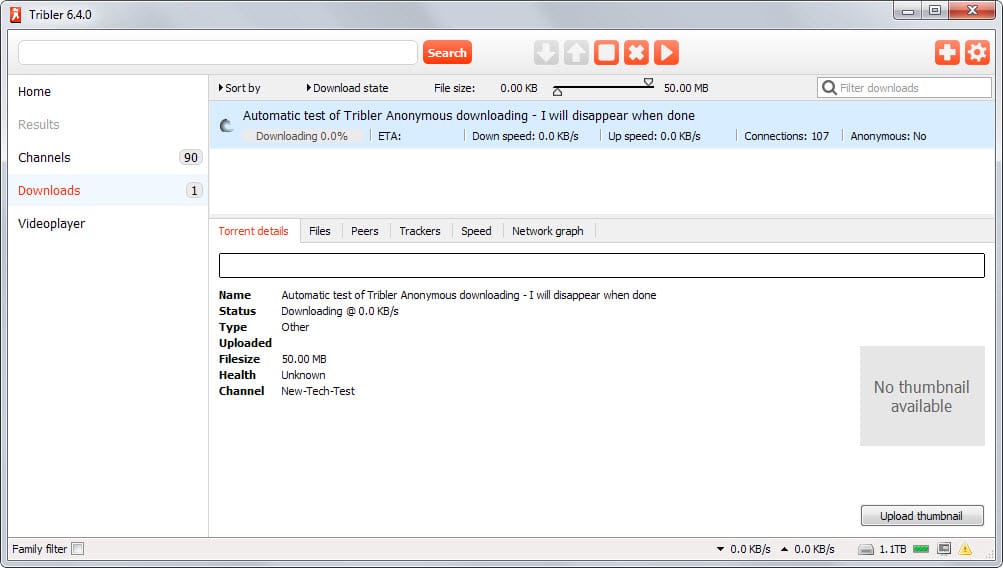
Task: Click the ETA: label in download row
Action: click(390, 136)
